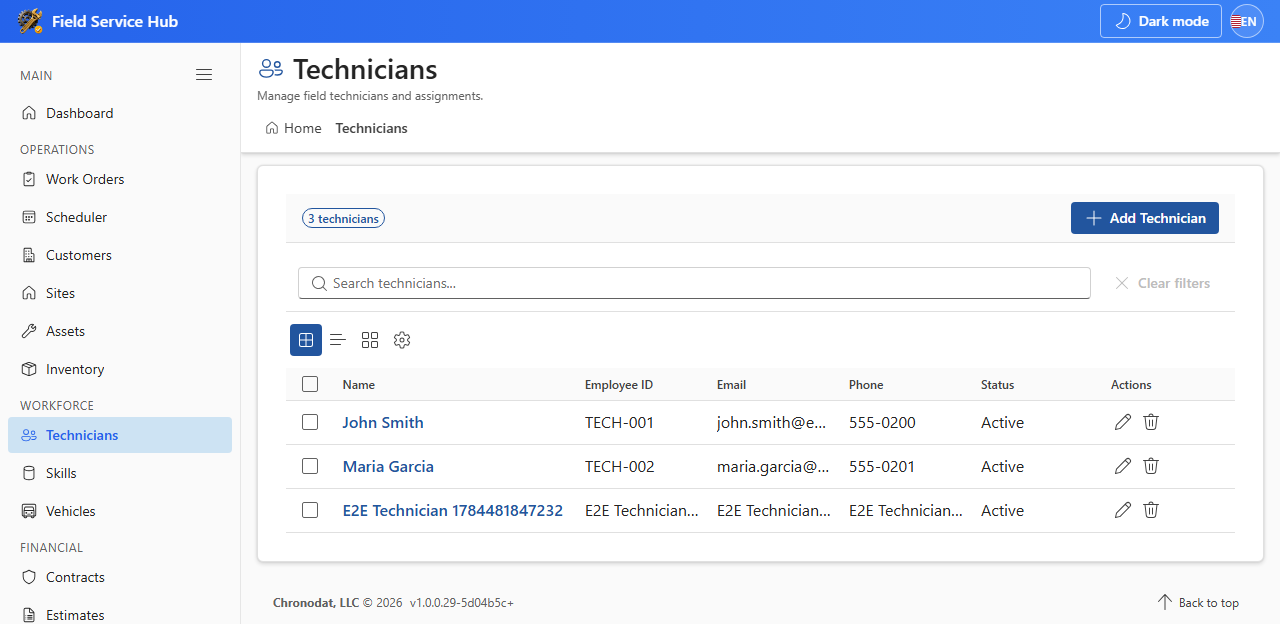Click version v1.0.0.29-5d04b5c+ text
The width and height of the screenshot is (1280, 624).
461,603
